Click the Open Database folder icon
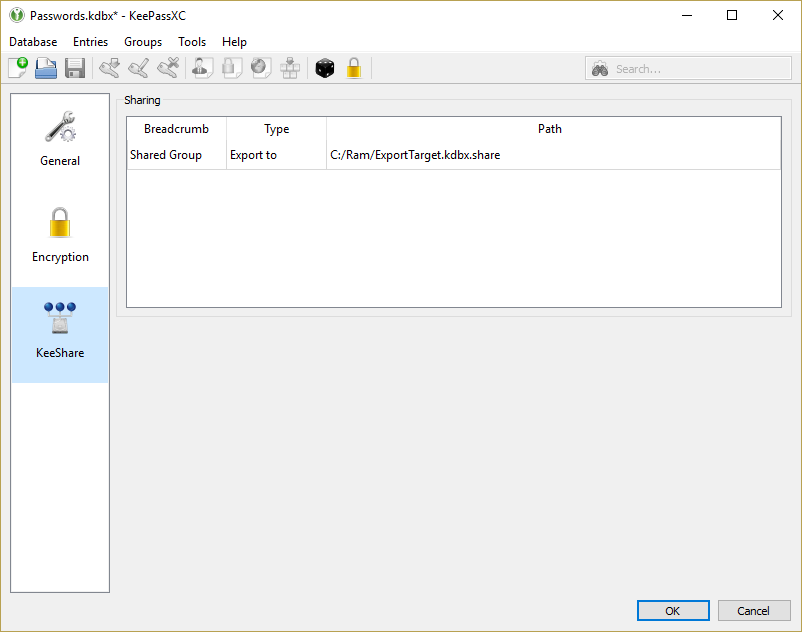The height and width of the screenshot is (632, 802). [x=46, y=68]
